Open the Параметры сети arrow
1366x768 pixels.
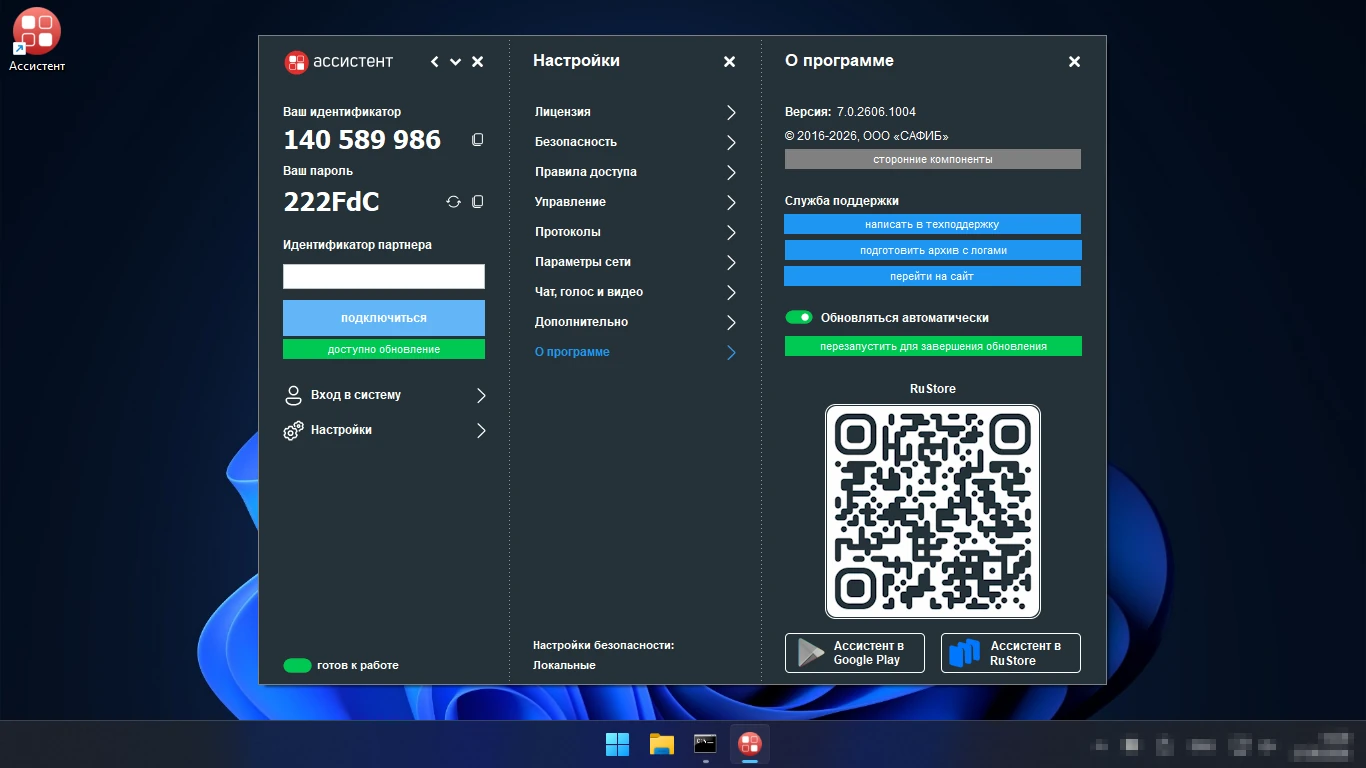(x=732, y=262)
